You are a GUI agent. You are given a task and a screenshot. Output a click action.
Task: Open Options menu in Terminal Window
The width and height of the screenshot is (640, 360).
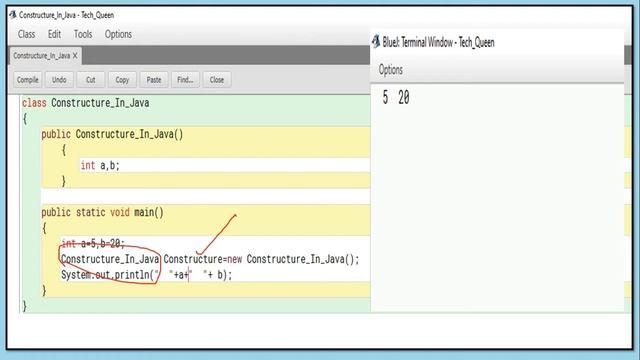391,70
